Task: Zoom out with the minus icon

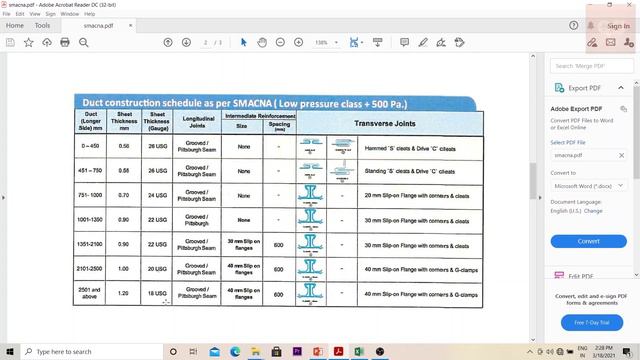Action: [x=280, y=42]
